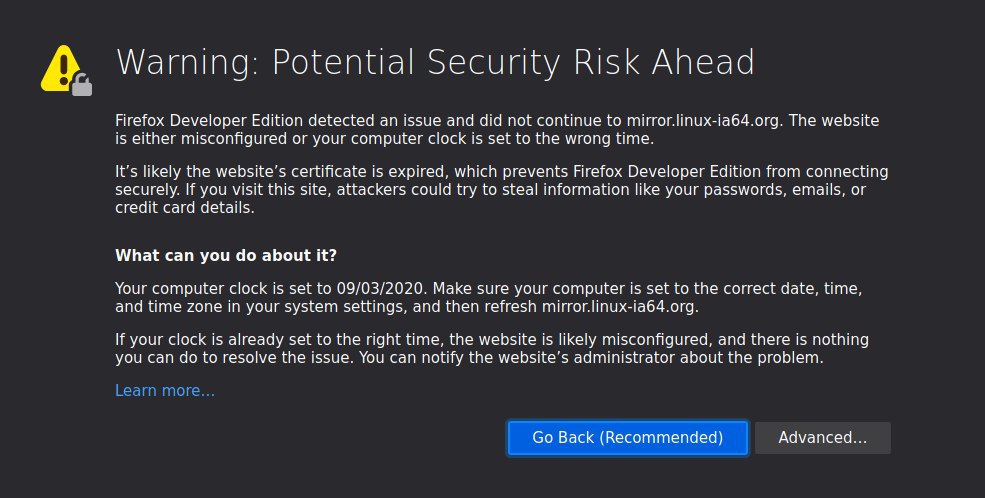Click mirror.linux-ia64.org after the word refresh

[618, 307]
